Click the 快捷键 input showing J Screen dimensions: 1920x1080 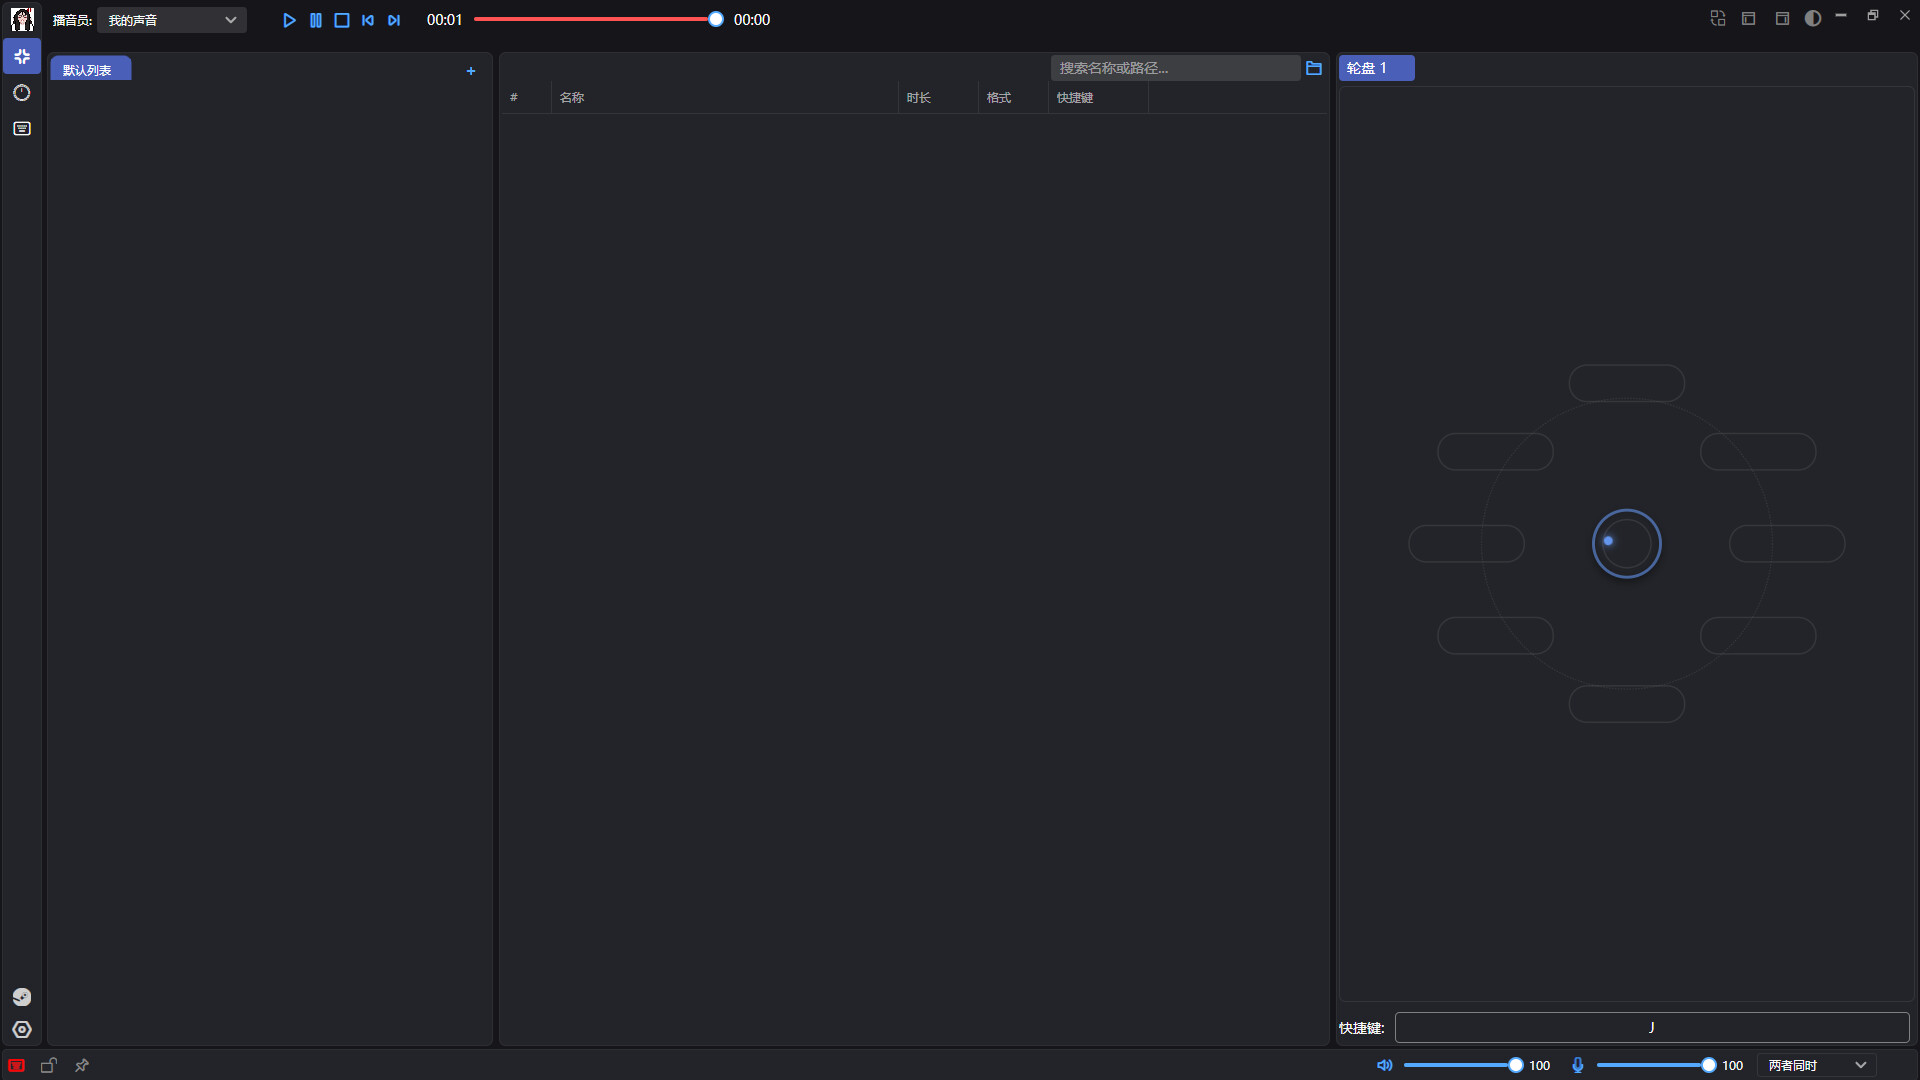[1650, 1027]
